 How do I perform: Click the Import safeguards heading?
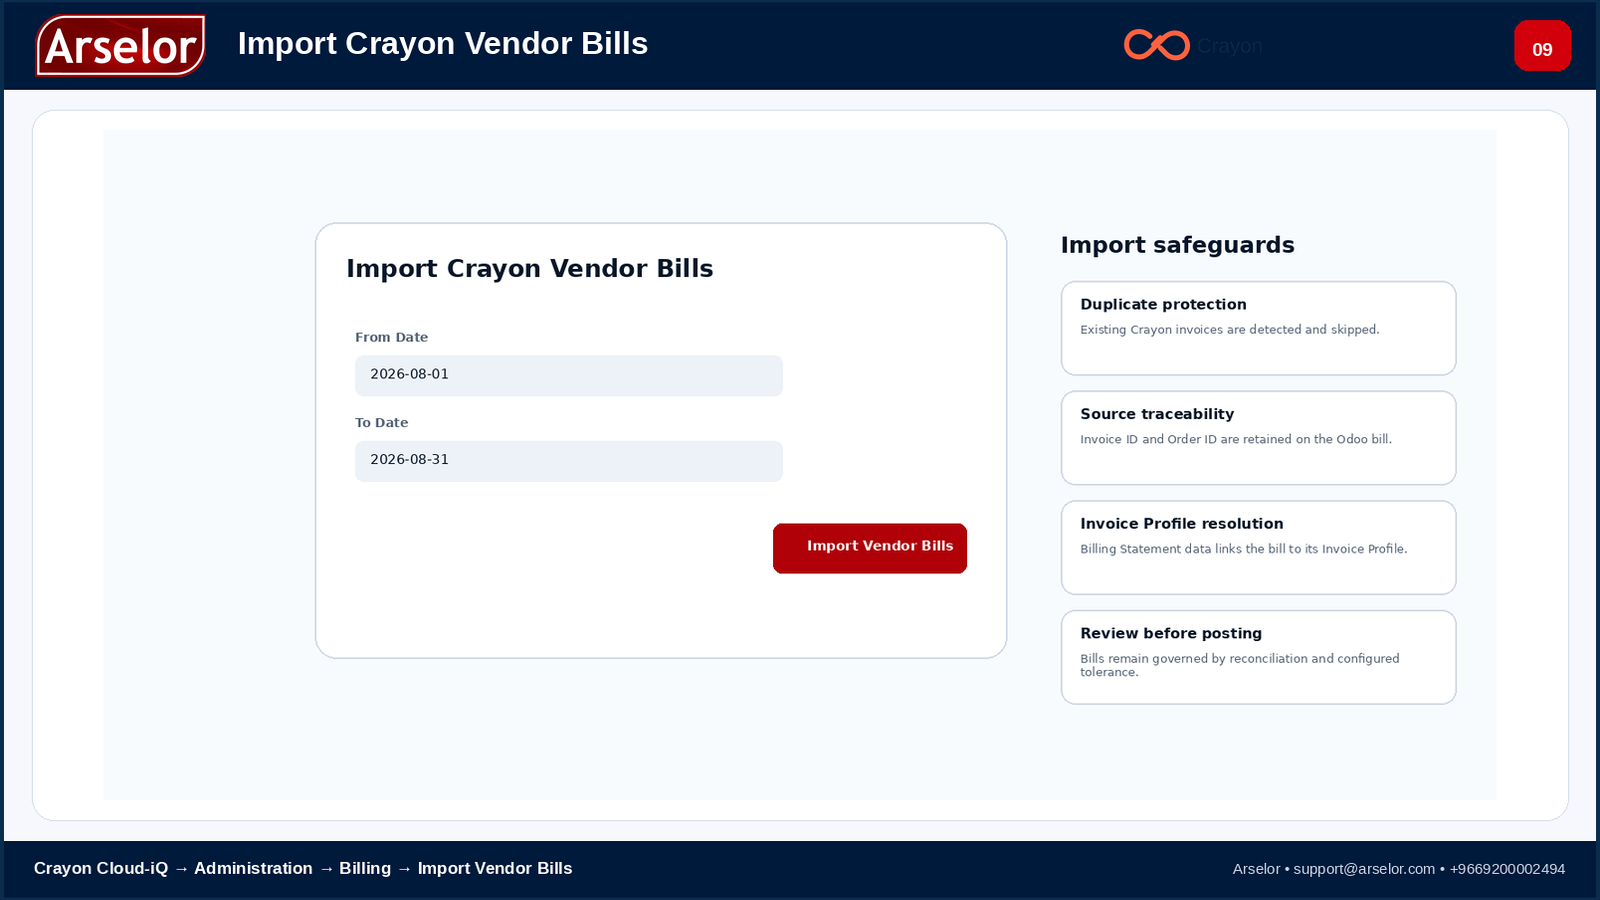1177,245
